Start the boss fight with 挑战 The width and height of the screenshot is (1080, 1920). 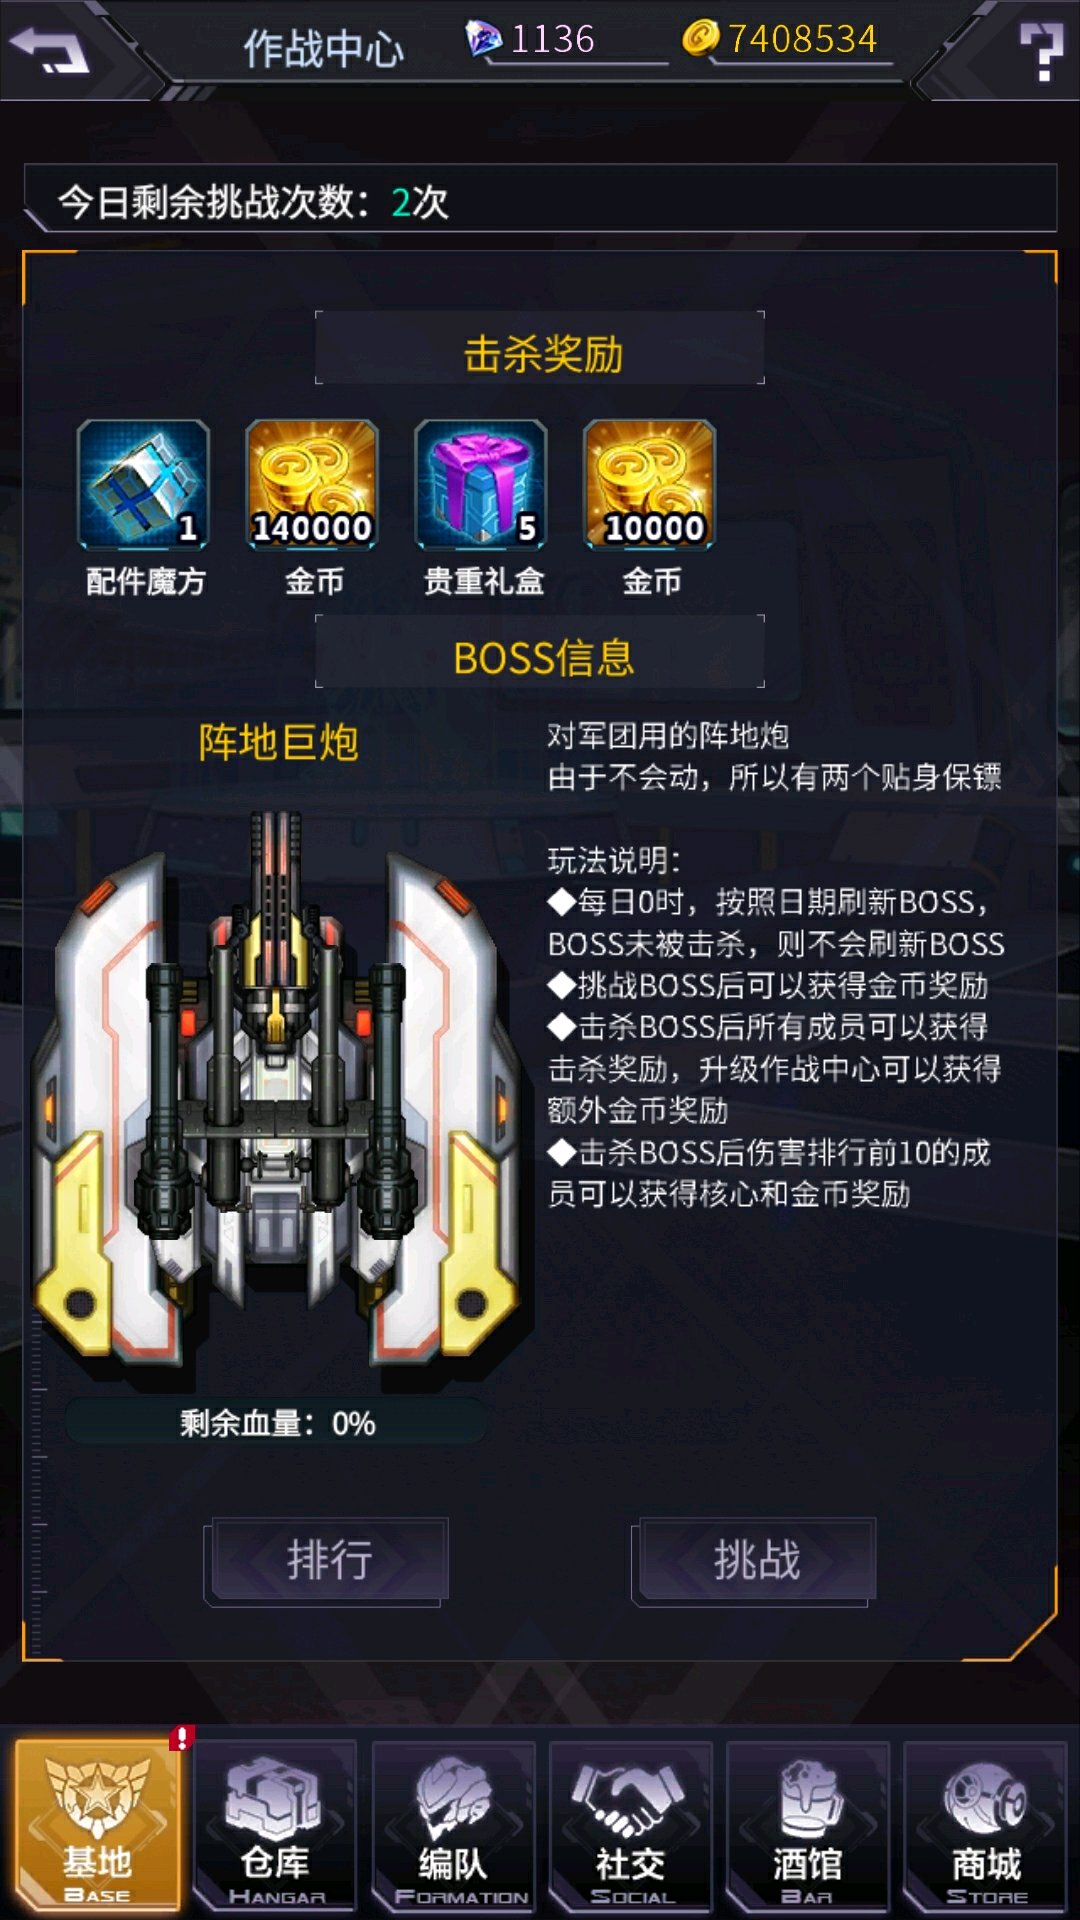point(755,1560)
